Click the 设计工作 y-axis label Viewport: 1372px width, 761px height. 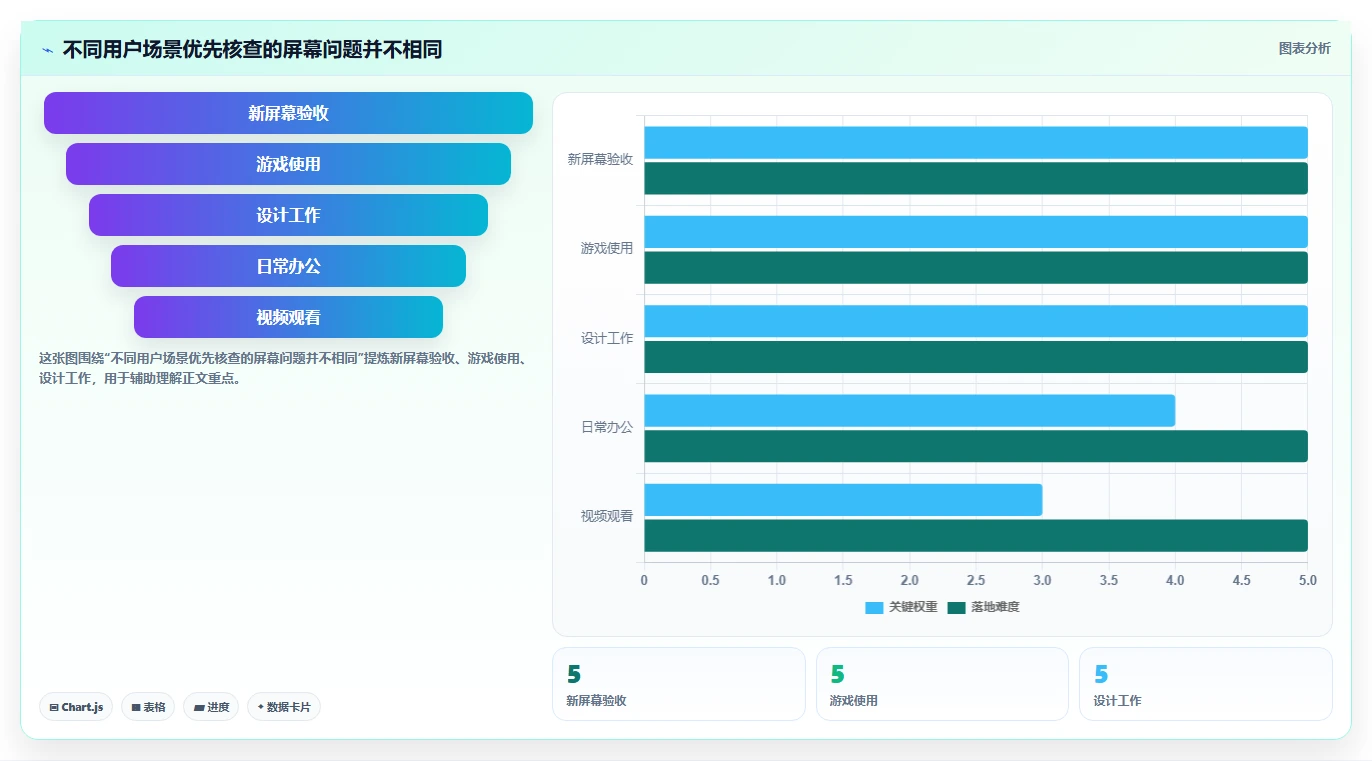click(607, 338)
